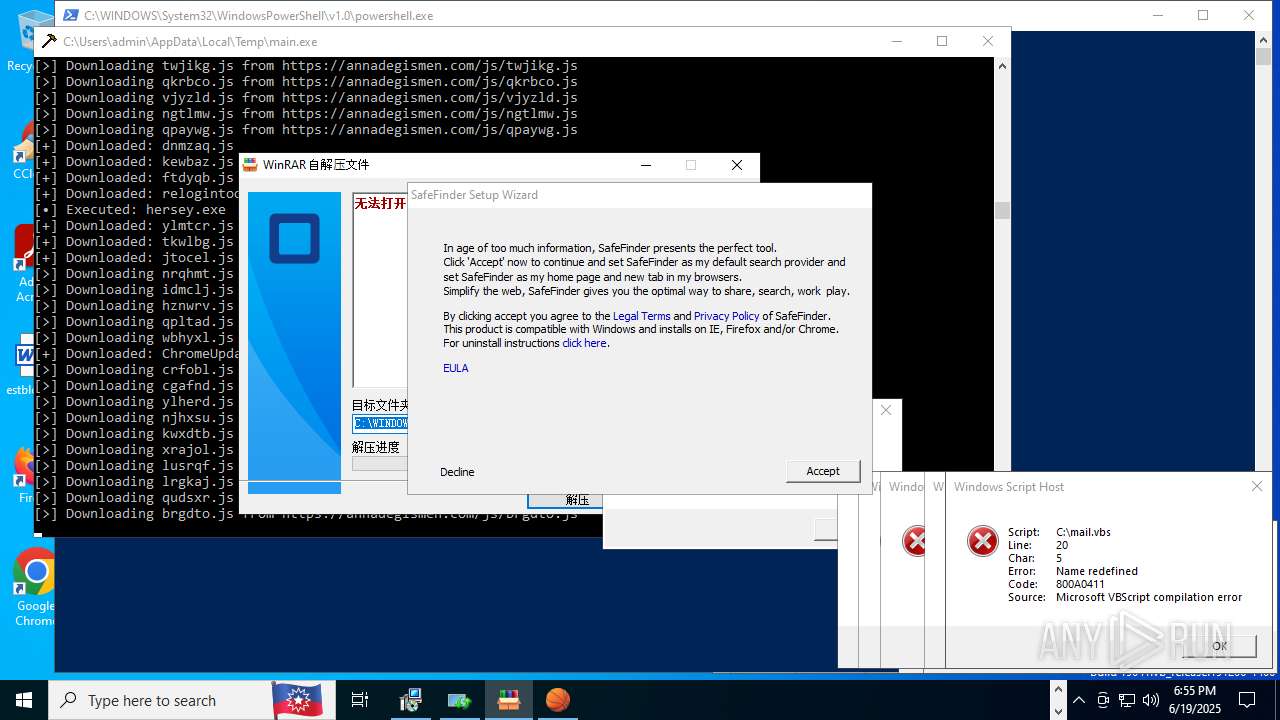Click the 'Microsoft VBScript compilation error' source text
The width and height of the screenshot is (1280, 720).
point(1149,597)
